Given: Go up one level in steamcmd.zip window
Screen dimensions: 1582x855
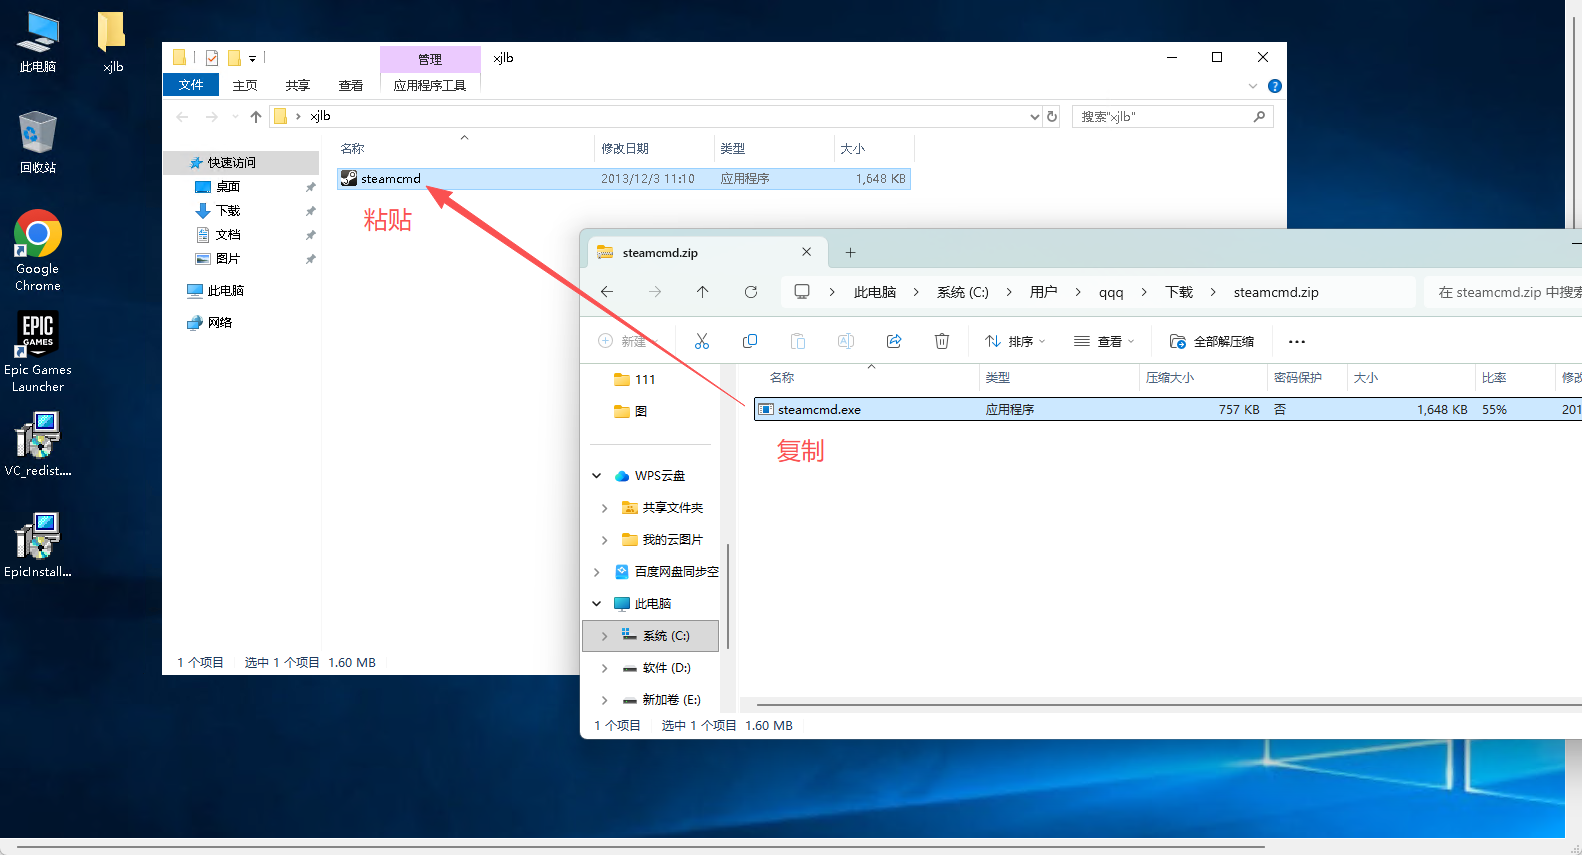Looking at the screenshot, I should click(703, 292).
